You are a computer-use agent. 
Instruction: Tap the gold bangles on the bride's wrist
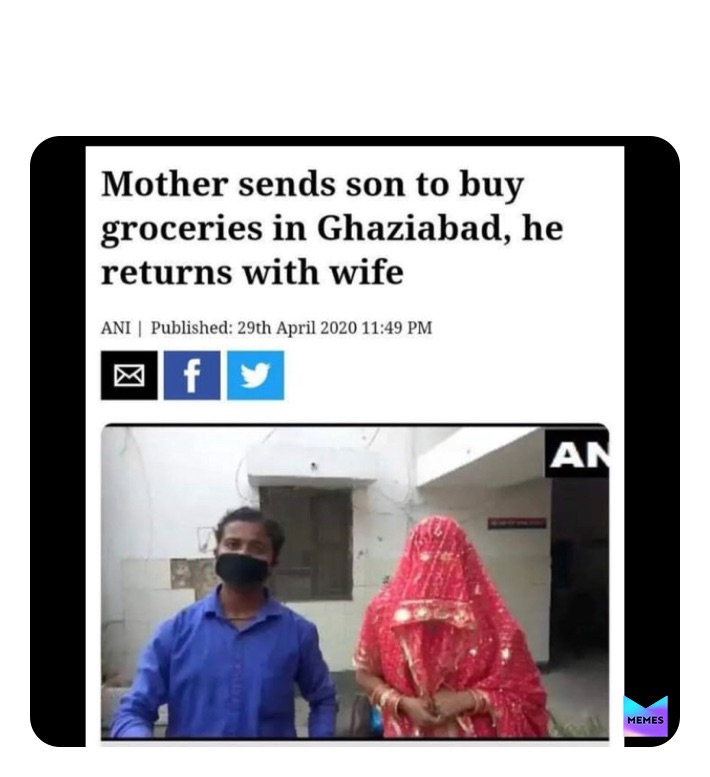pyautogui.click(x=386, y=698)
